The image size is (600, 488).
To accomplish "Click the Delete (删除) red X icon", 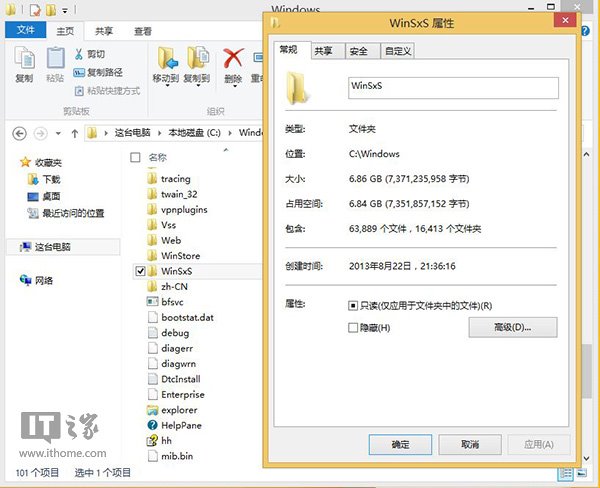I will (233, 58).
